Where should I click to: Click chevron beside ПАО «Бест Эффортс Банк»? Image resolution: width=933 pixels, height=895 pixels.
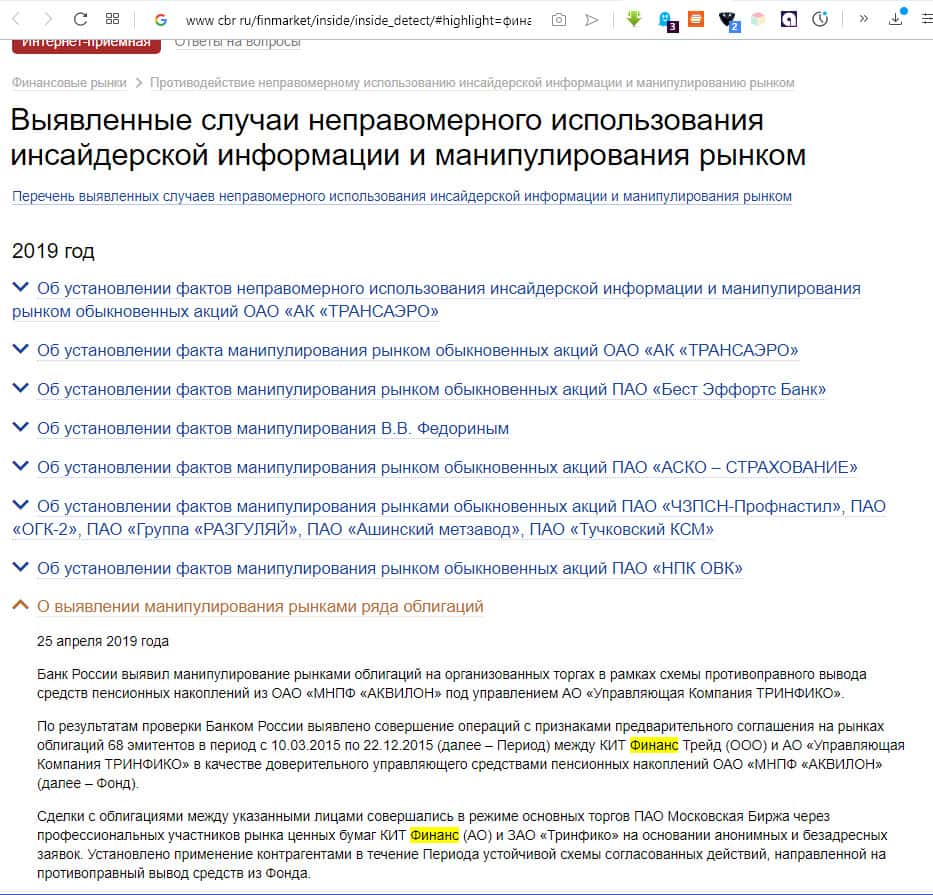coord(20,388)
